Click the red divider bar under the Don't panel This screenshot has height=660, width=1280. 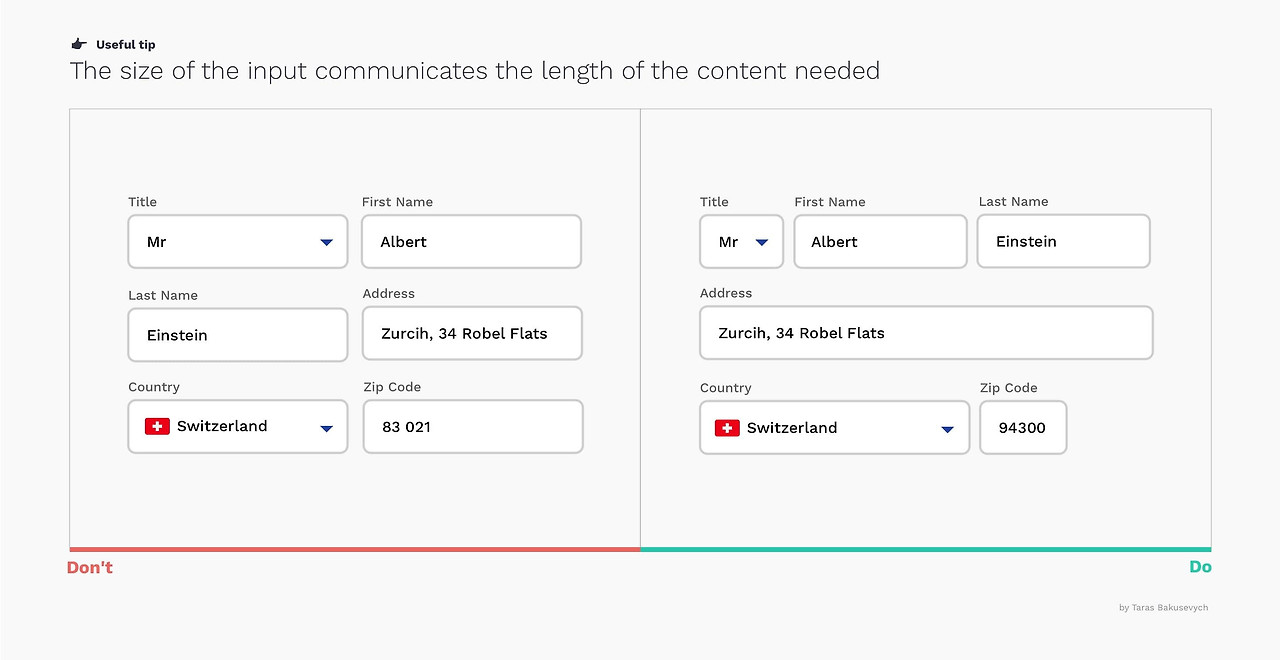pyautogui.click(x=354, y=548)
